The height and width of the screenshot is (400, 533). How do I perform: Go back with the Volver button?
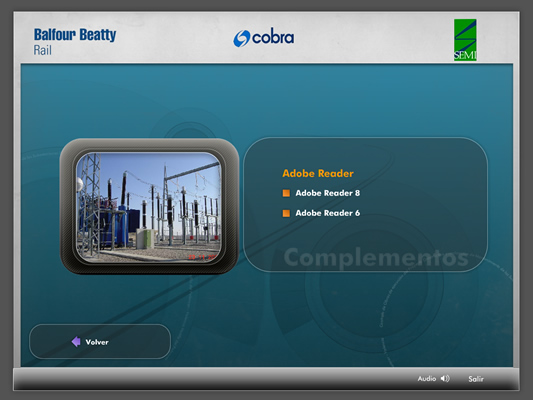pos(97,342)
